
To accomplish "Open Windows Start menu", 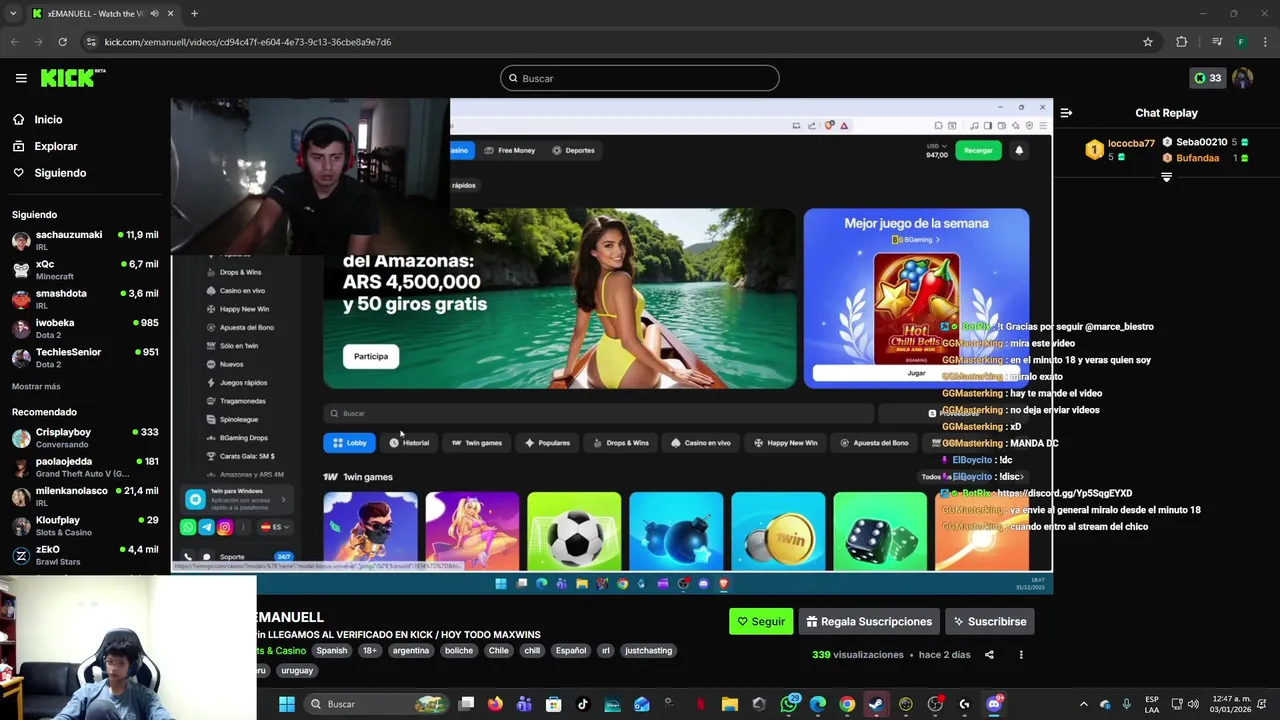I will [x=287, y=704].
